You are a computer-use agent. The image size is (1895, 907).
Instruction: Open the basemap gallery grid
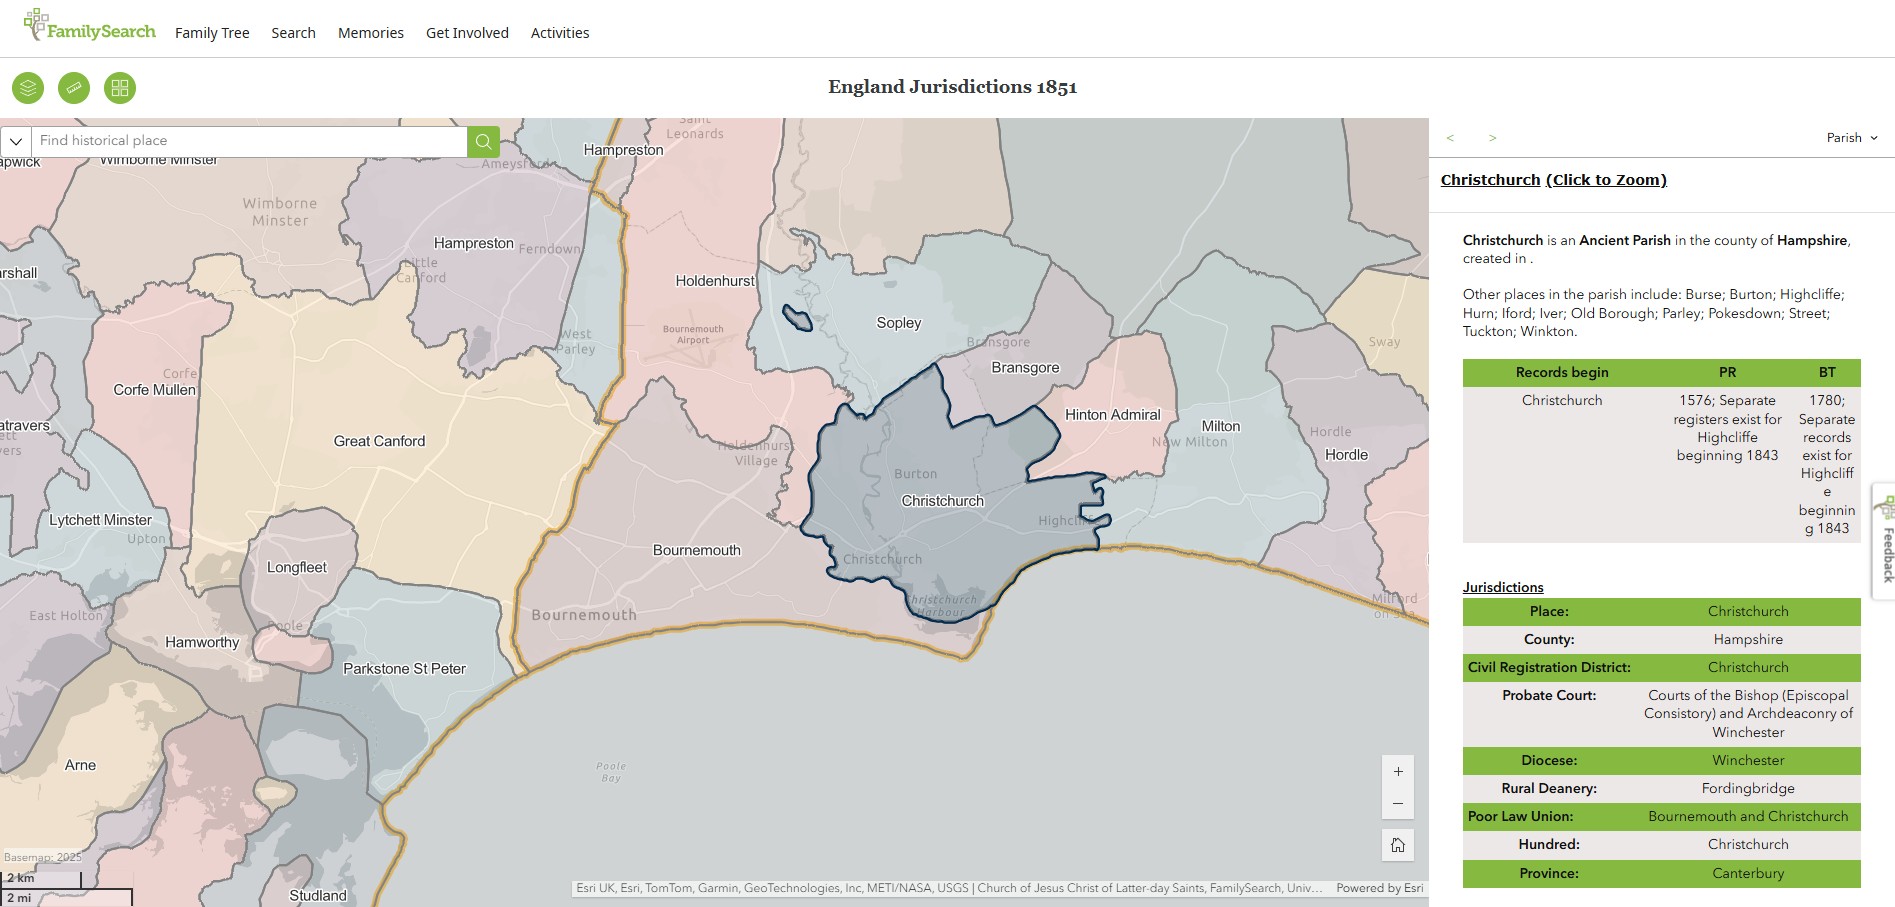click(x=120, y=88)
